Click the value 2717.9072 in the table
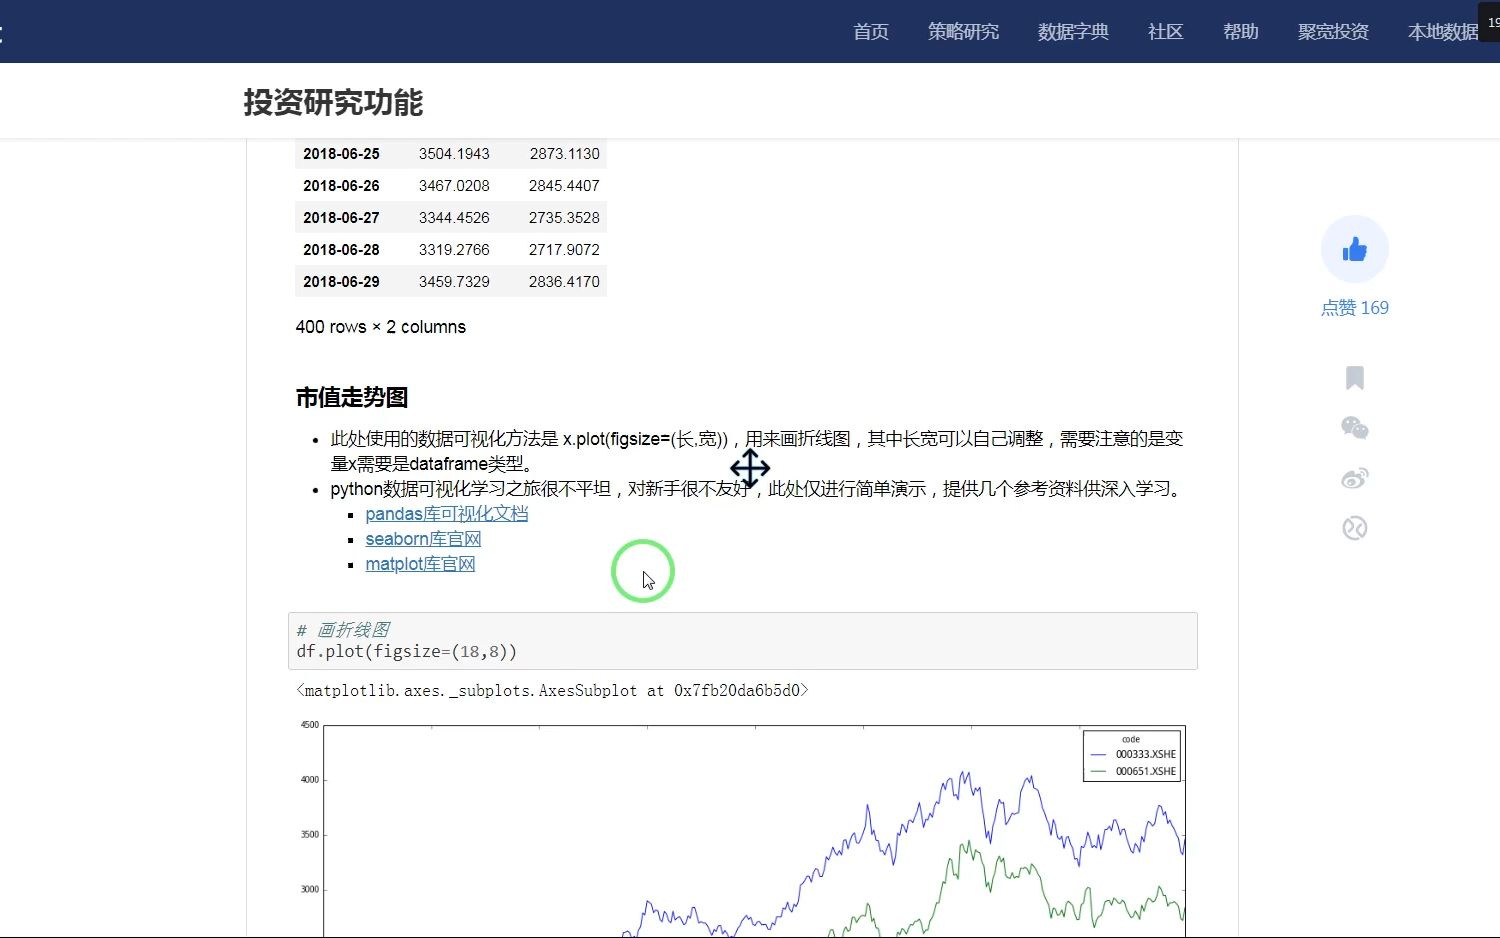The image size is (1500, 938). tap(564, 250)
